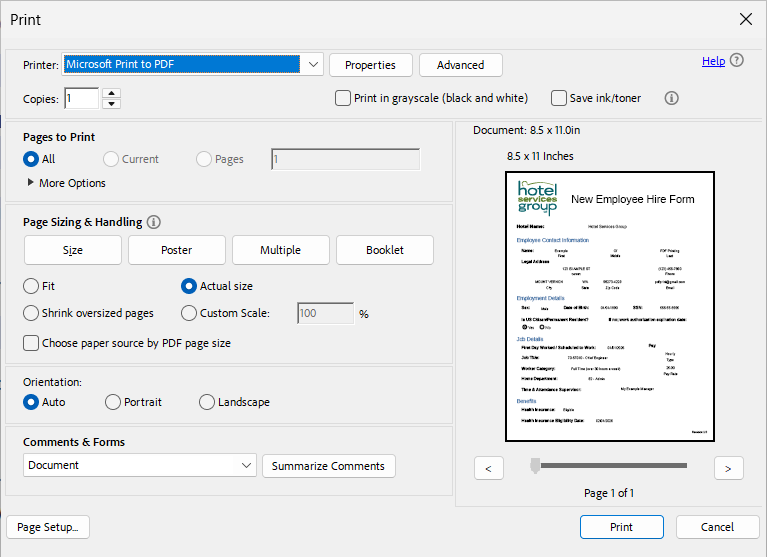Click Summarize Comments button
The height and width of the screenshot is (557, 767).
tap(329, 466)
